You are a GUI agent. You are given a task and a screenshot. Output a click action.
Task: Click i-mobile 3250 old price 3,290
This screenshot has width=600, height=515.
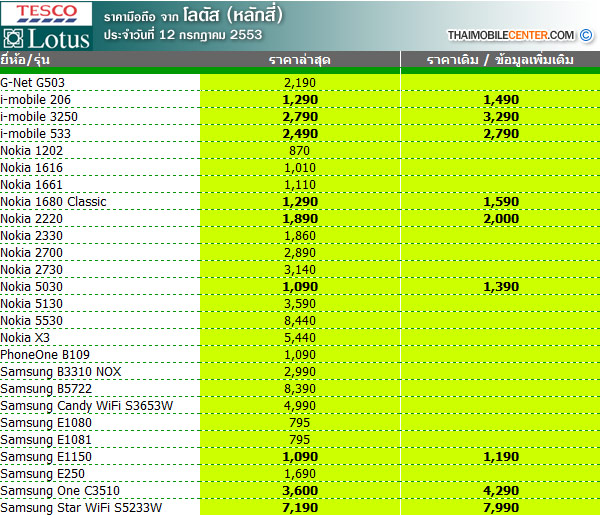(x=501, y=117)
